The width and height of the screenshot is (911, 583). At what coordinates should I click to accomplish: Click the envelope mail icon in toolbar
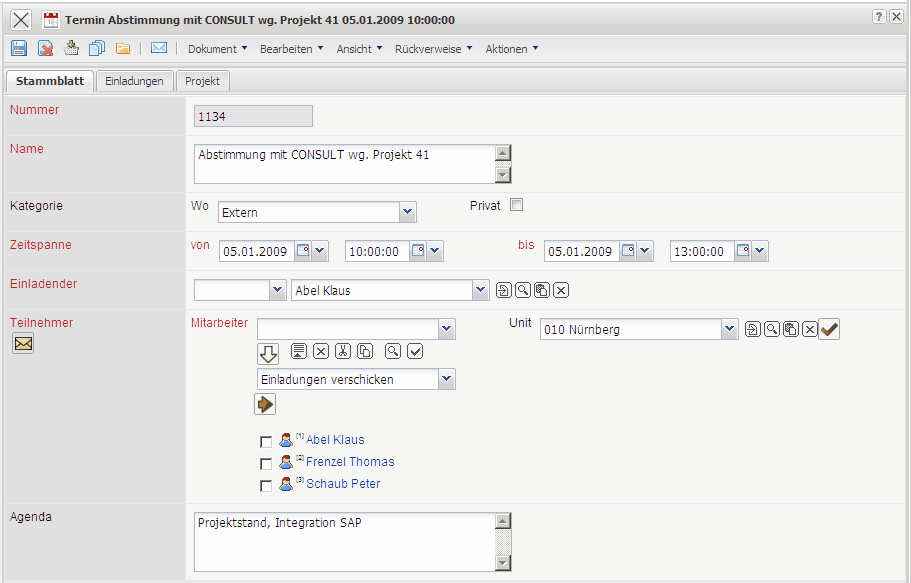159,48
